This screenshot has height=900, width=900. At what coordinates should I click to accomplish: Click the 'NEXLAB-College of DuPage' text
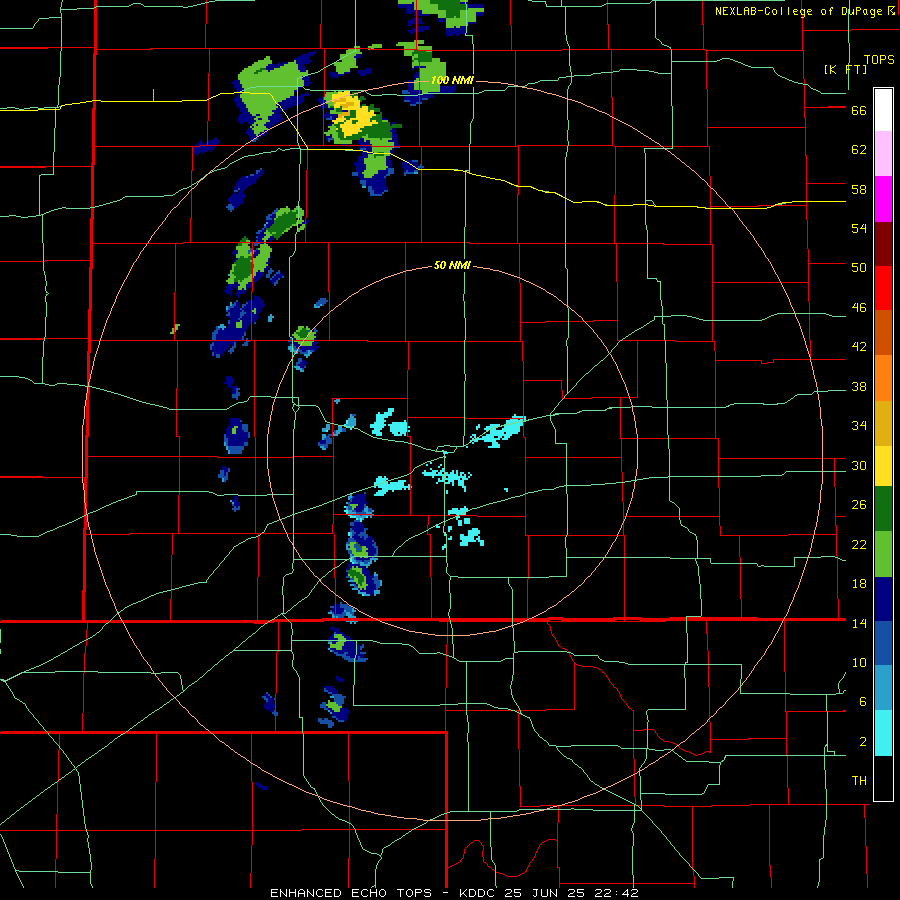coord(801,11)
